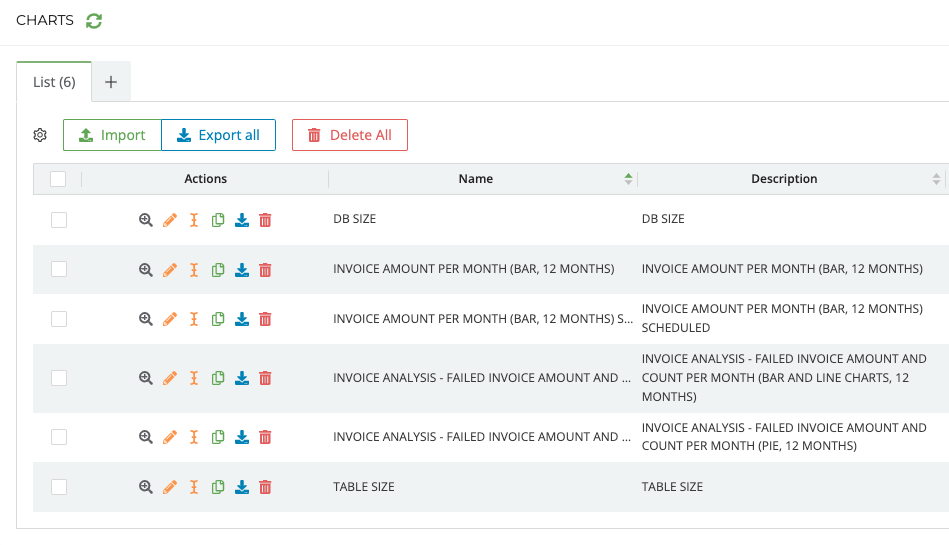Select the TABLE SIZE row checkbox
This screenshot has height=545, width=949.
[x=59, y=487]
